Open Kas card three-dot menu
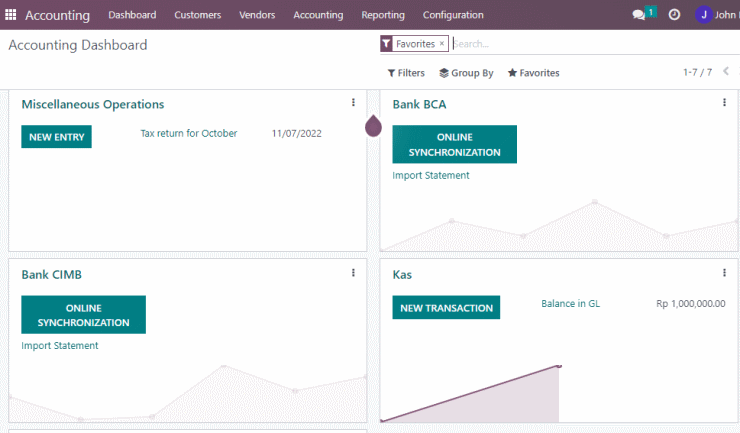This screenshot has height=433, width=740. pos(724,273)
